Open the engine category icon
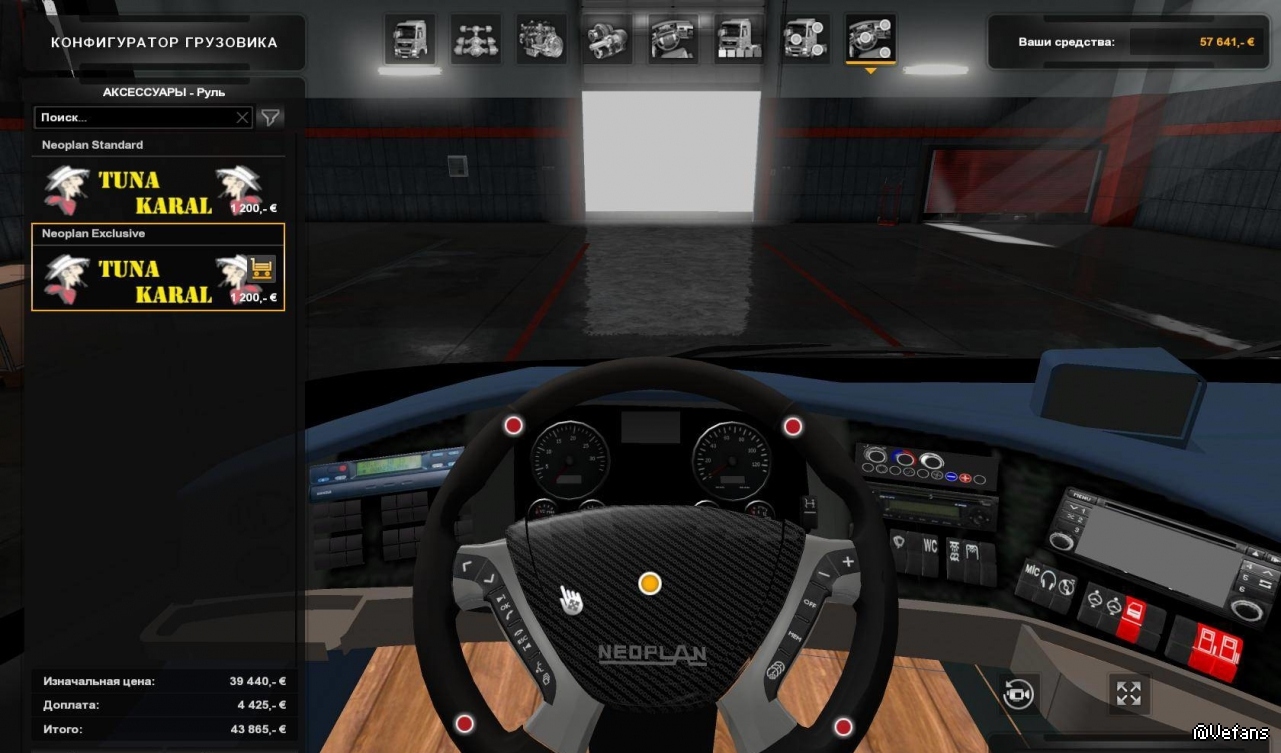This screenshot has height=753, width=1281. [x=542, y=39]
